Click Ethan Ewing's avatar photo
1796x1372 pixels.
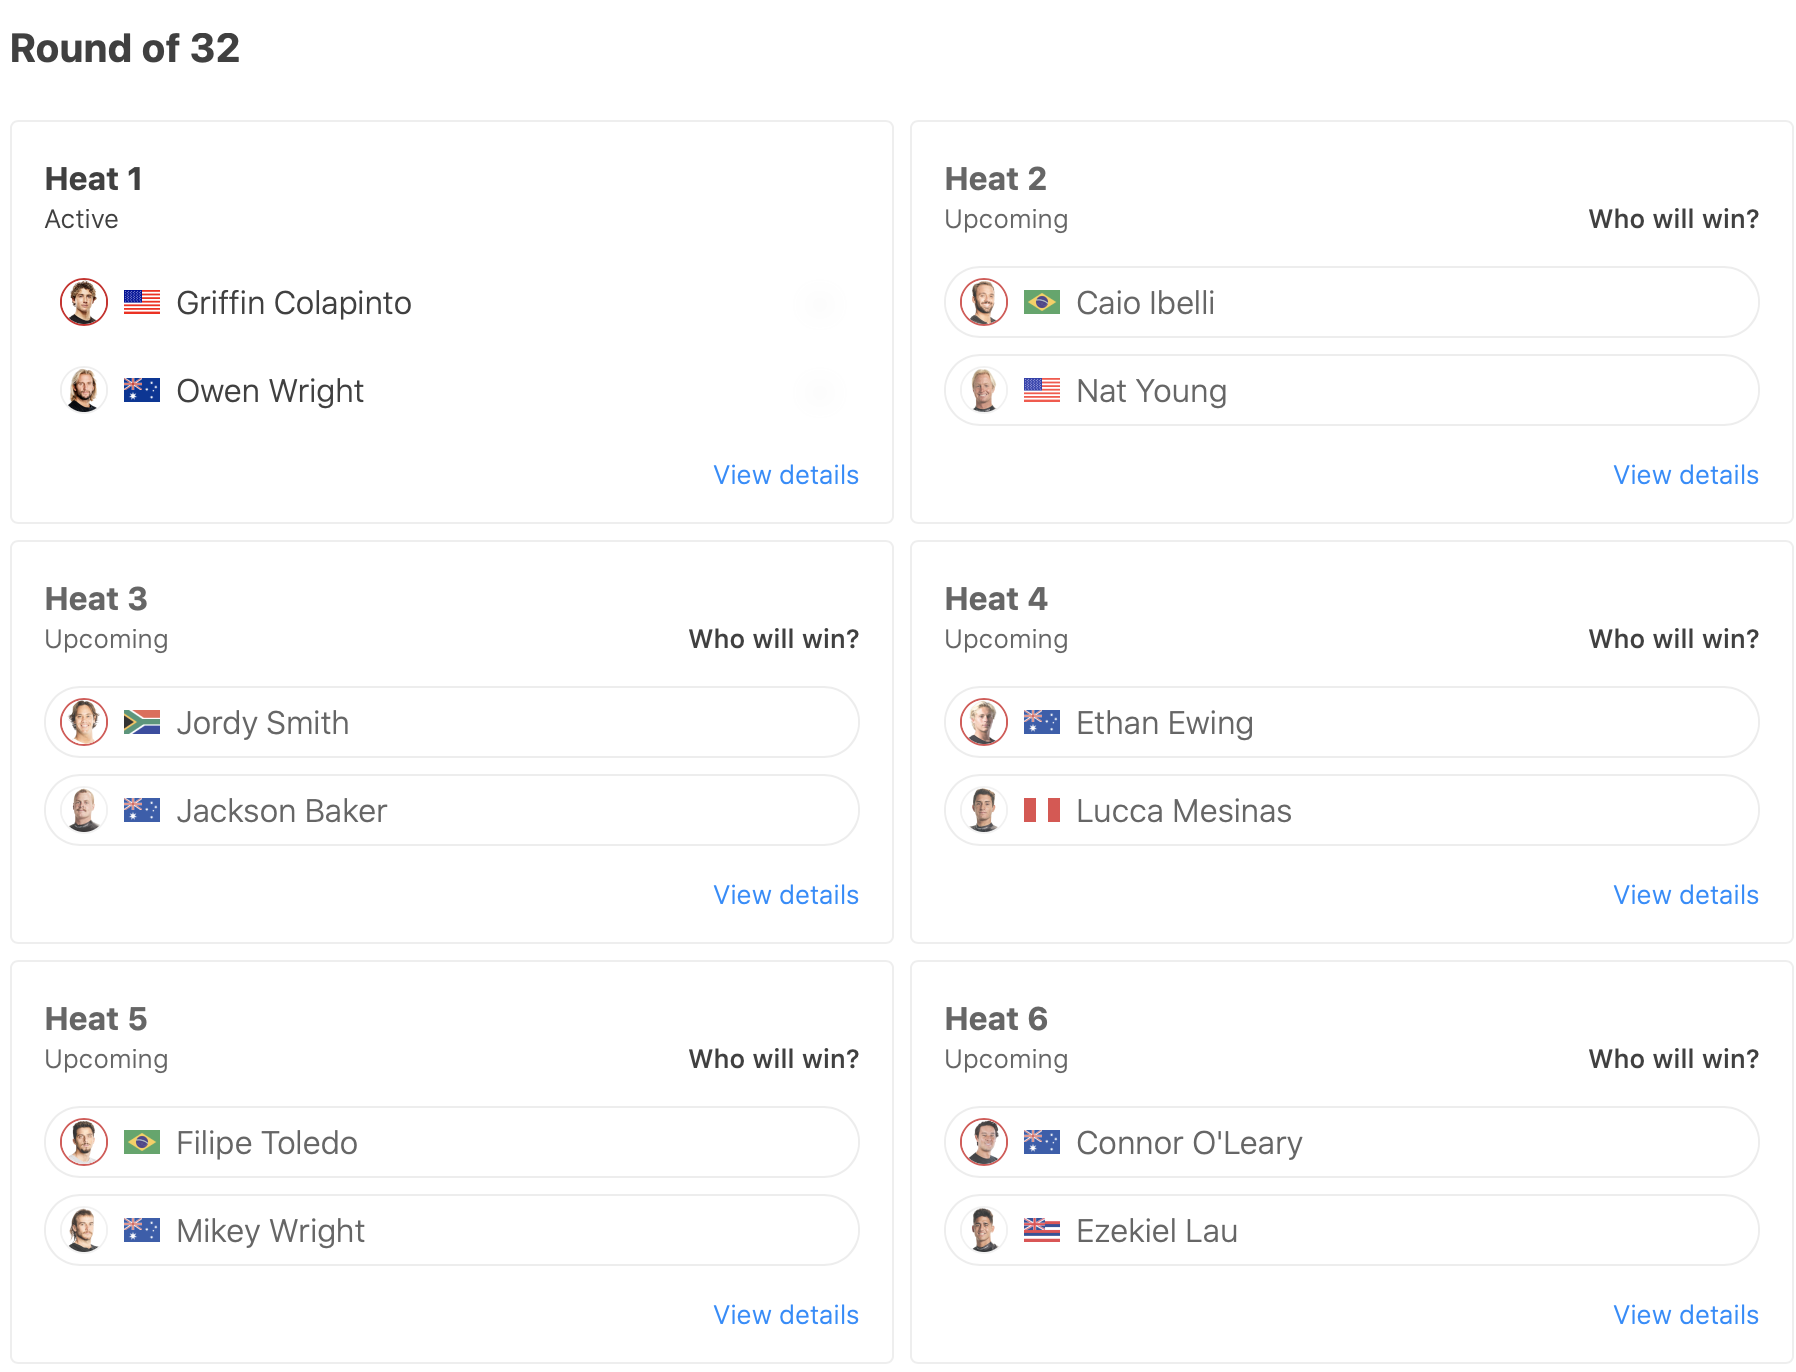point(984,722)
